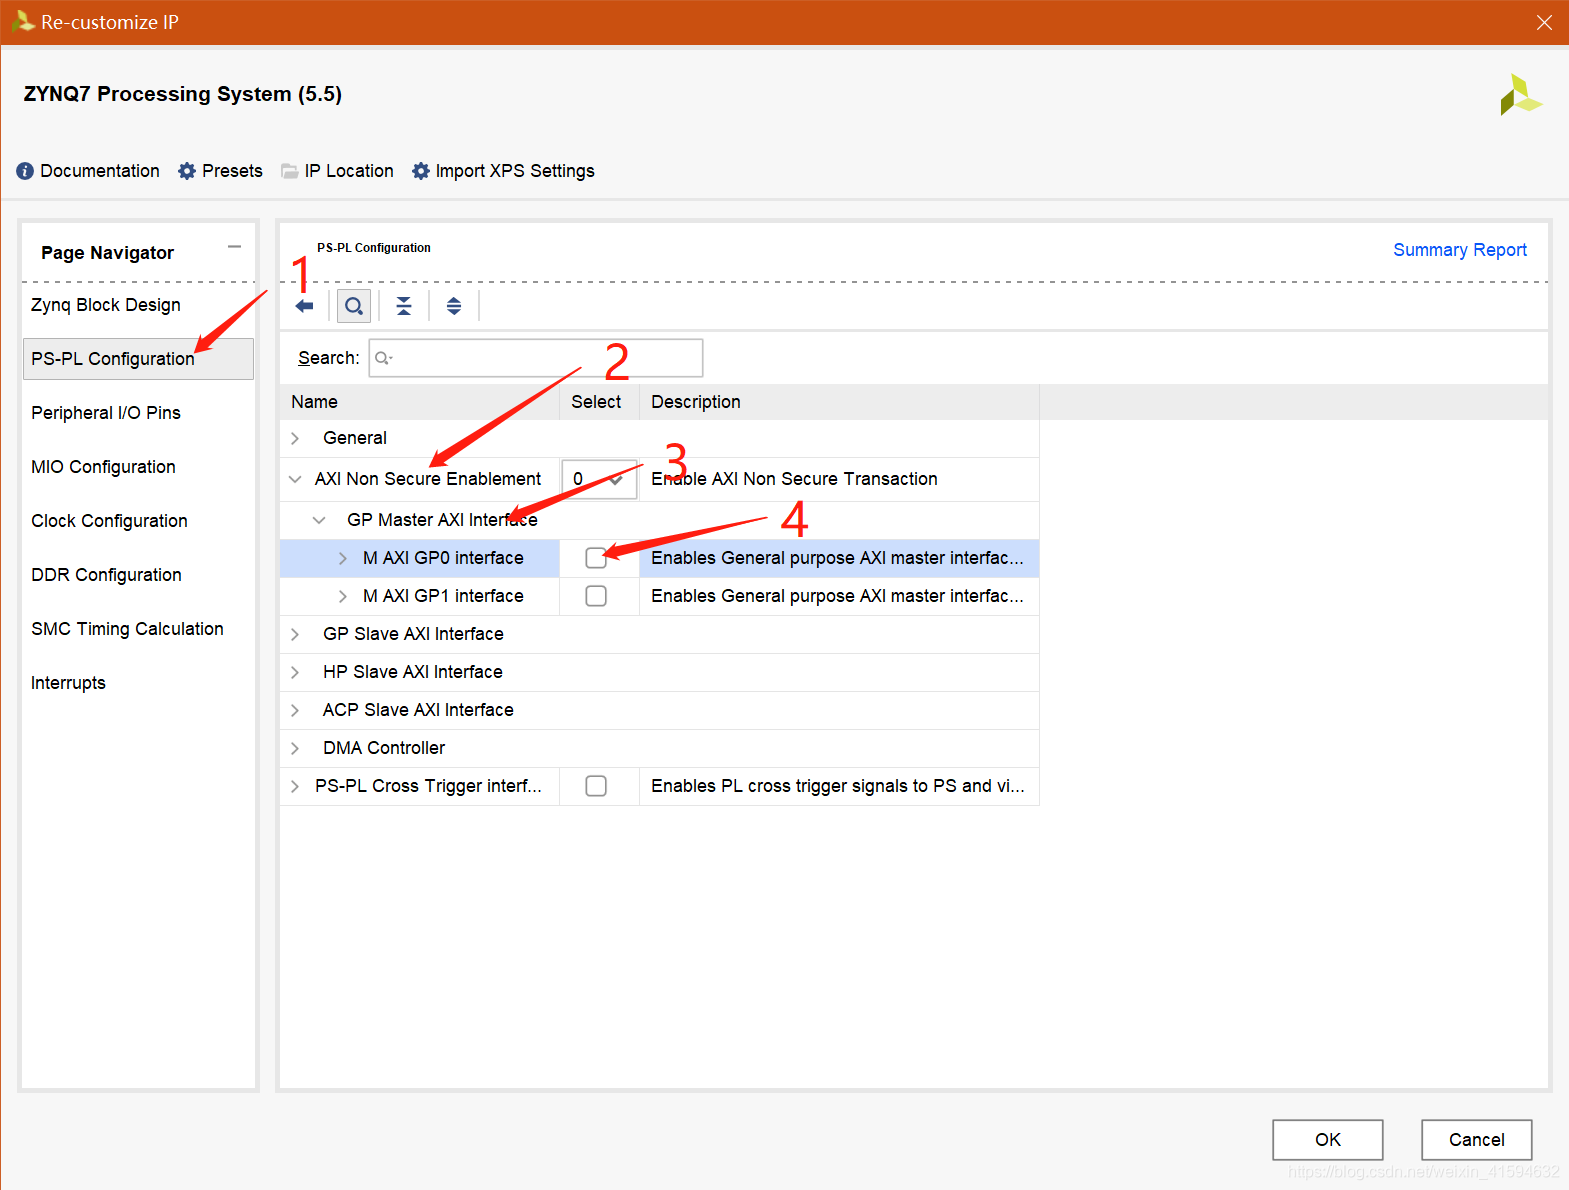Select 'Enable AXI Non Secure Transaction' description cell
The image size is (1569, 1190).
(839, 479)
